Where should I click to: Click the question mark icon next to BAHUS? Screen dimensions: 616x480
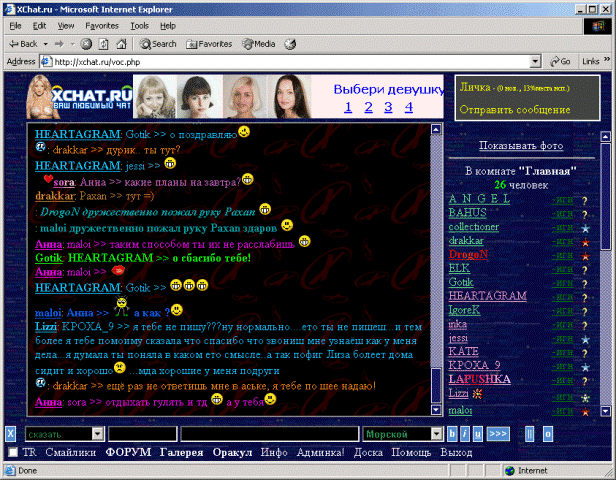click(x=585, y=214)
